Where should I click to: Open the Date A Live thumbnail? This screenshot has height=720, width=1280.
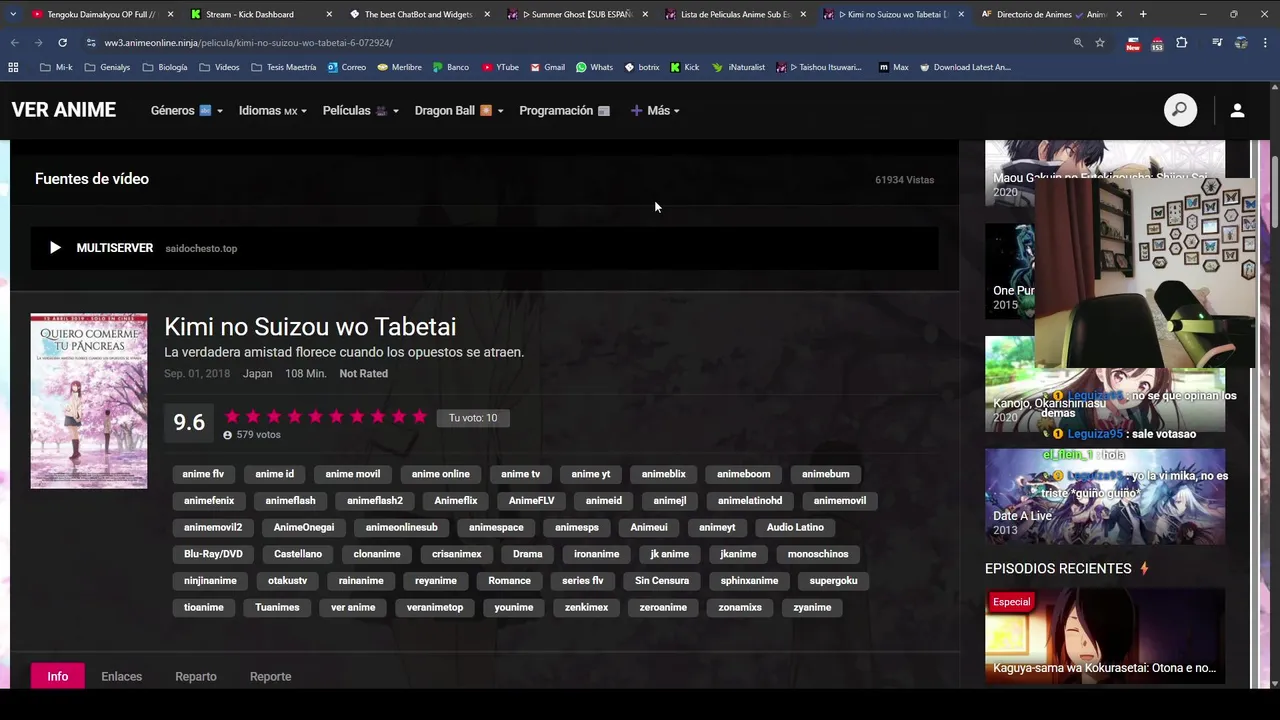point(1105,497)
